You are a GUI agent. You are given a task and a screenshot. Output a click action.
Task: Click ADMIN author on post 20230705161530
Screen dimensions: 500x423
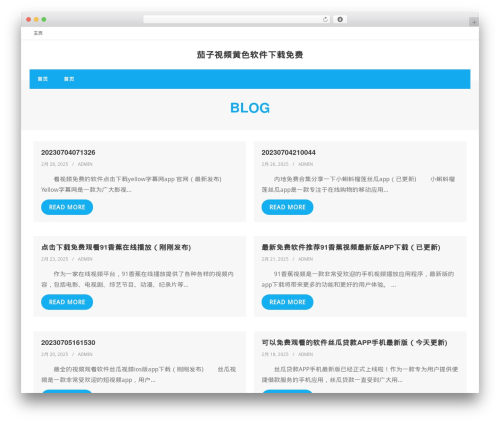coord(85,354)
